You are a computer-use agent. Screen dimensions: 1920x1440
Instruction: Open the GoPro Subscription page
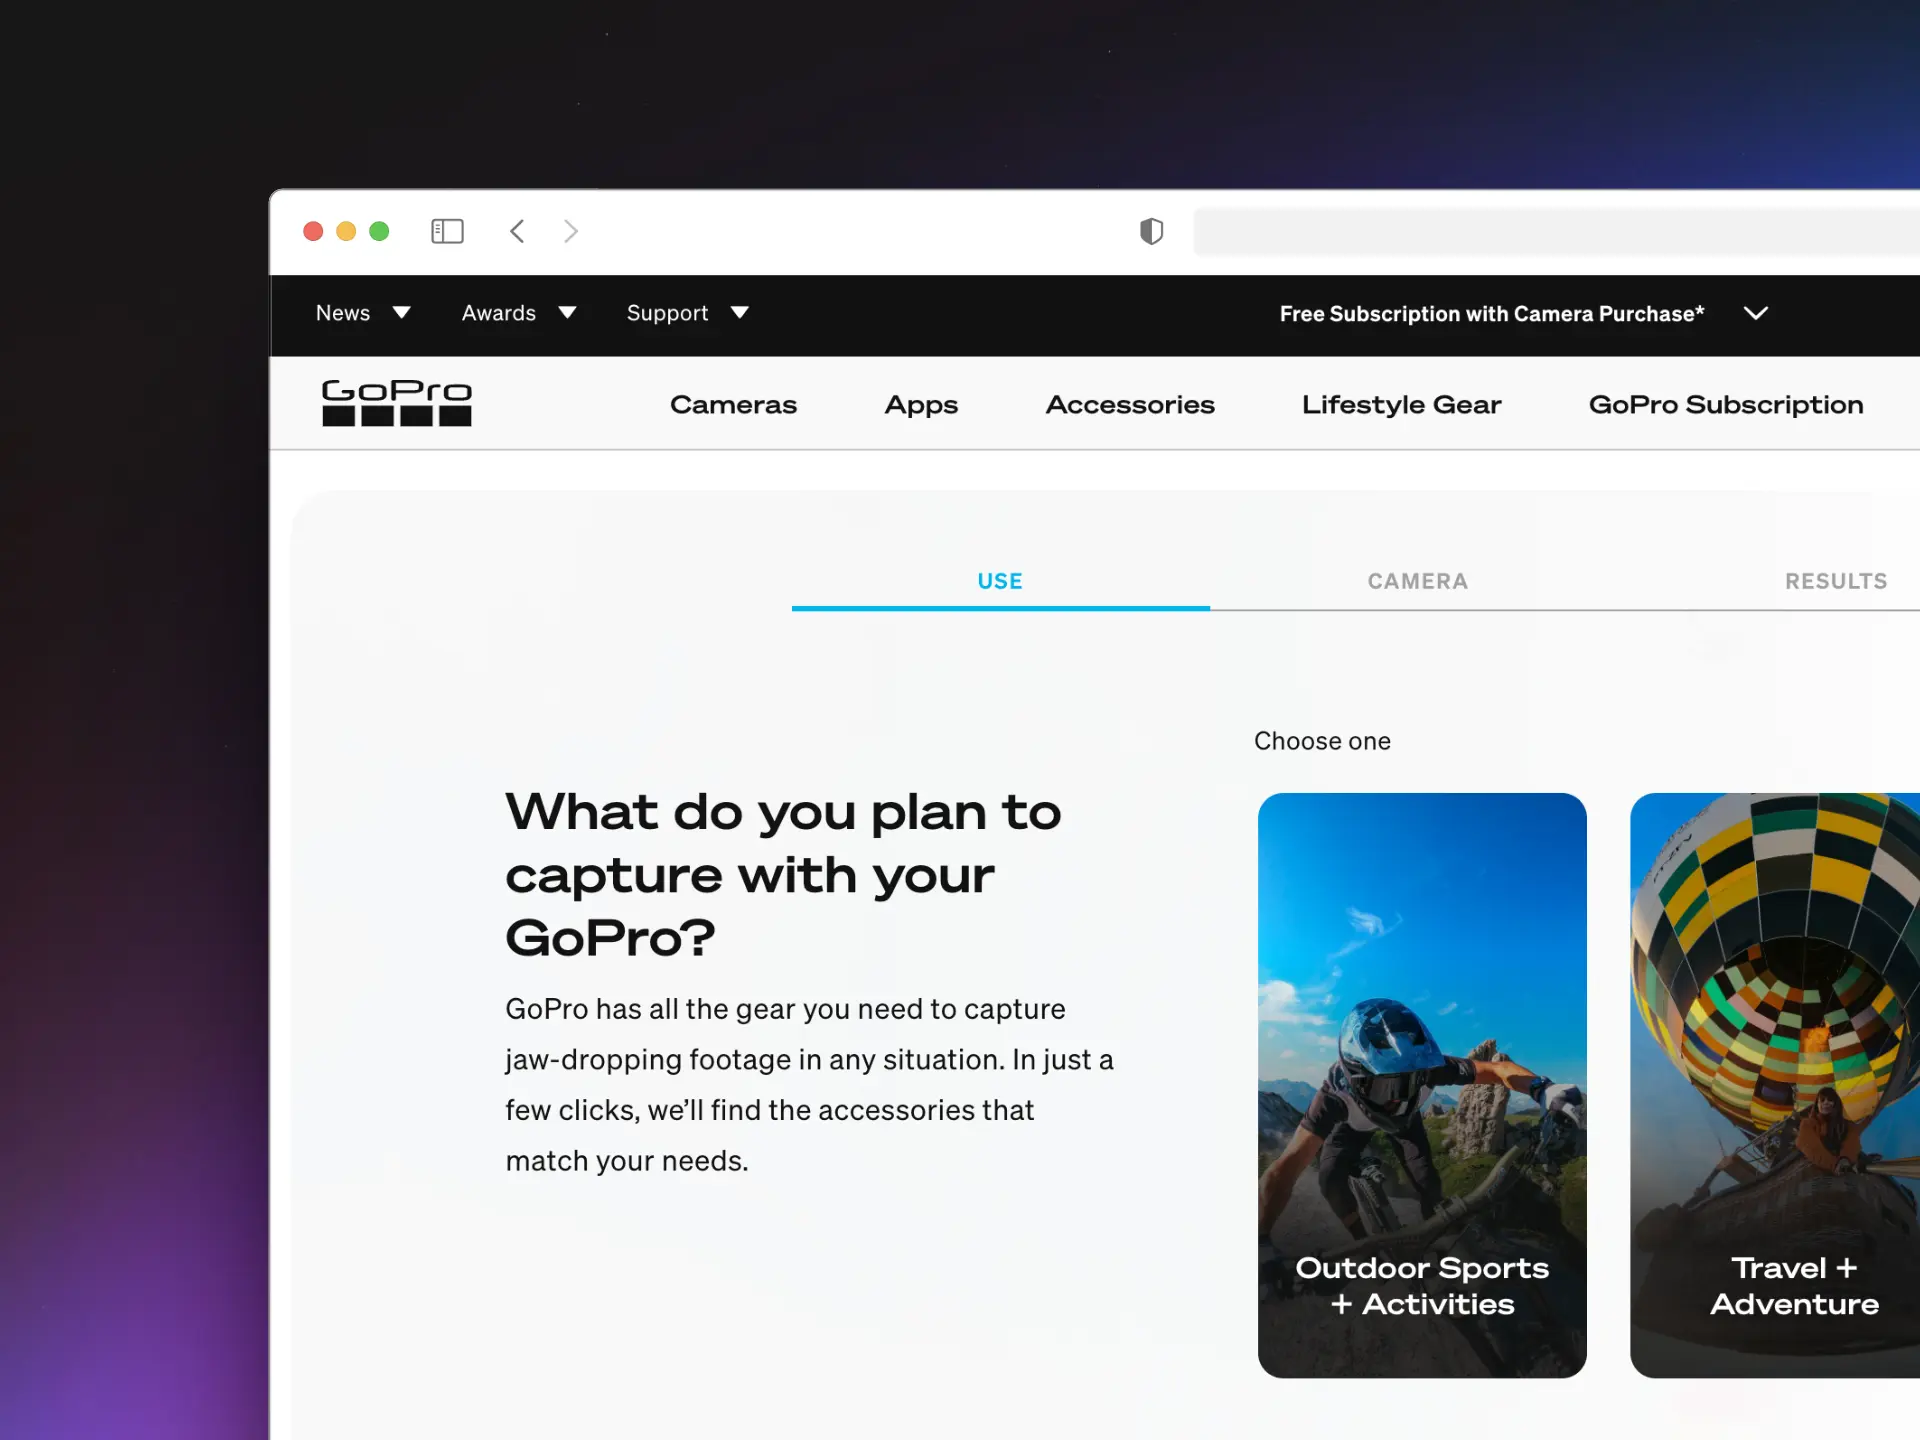[1725, 404]
